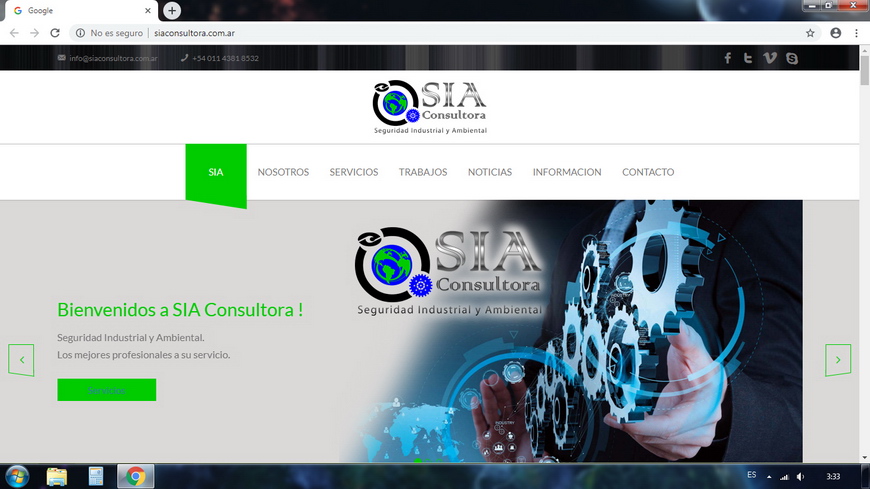Go to previous slide in carousel
Screen dimensions: 870x489
pos(21,360)
